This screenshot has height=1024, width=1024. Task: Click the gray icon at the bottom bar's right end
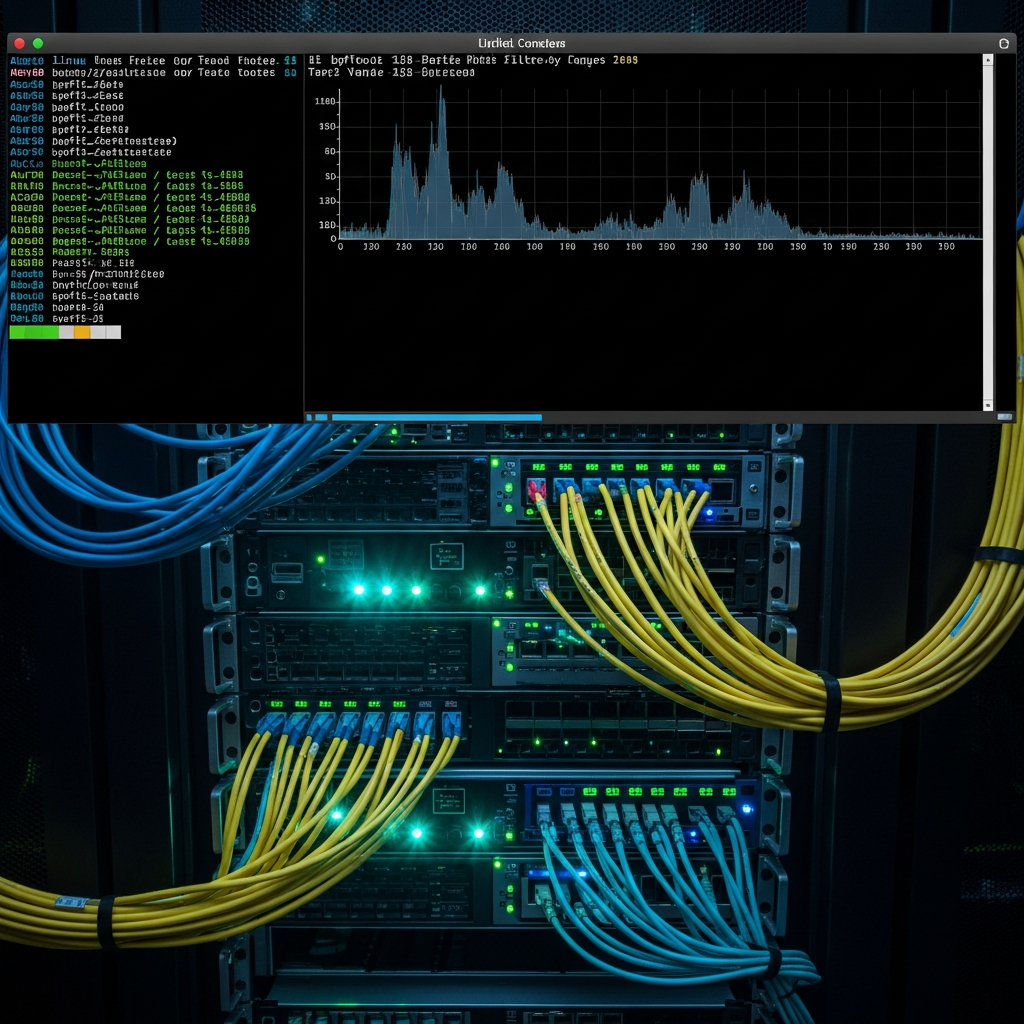pyautogui.click(x=1004, y=417)
